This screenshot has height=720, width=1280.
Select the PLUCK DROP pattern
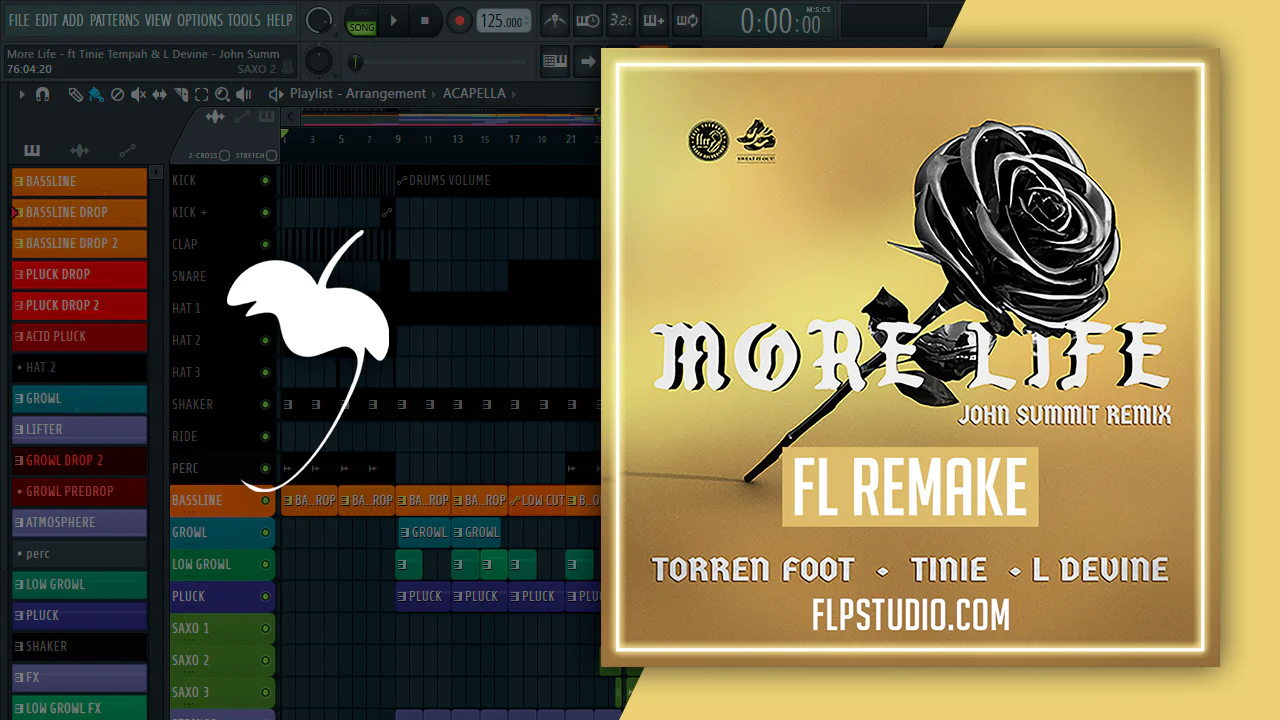[x=79, y=274]
